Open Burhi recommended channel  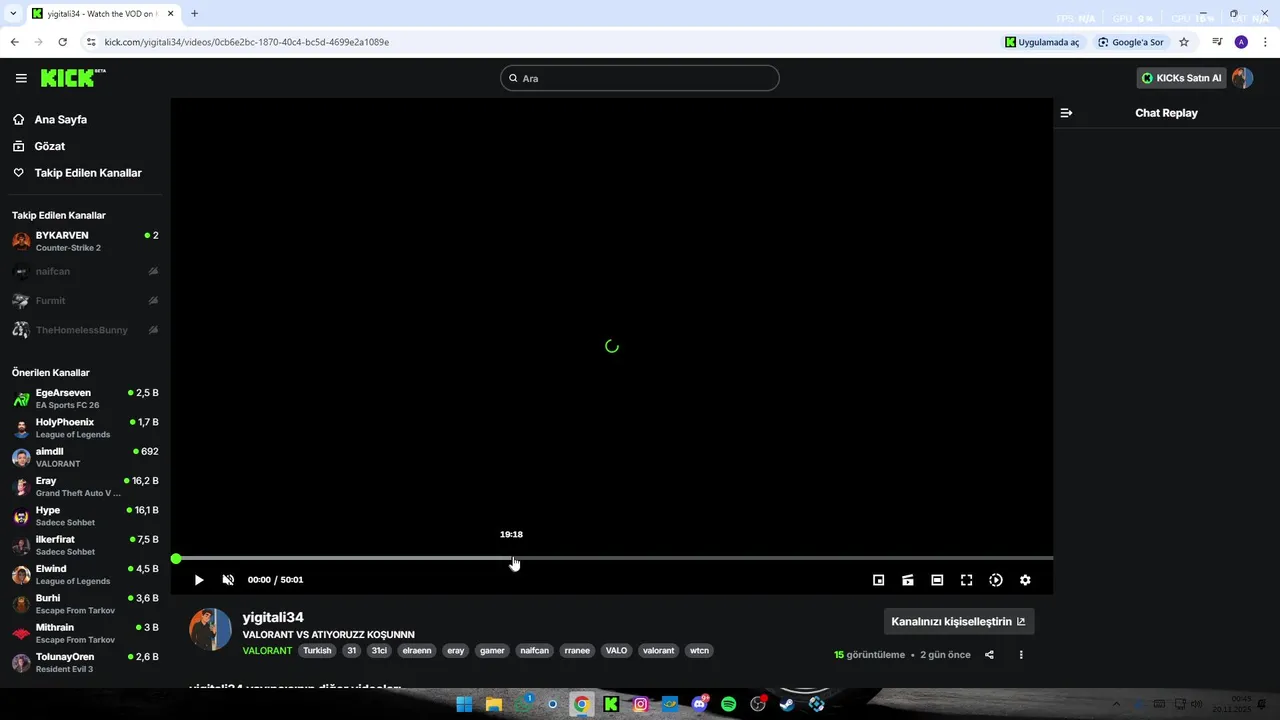pos(85,604)
